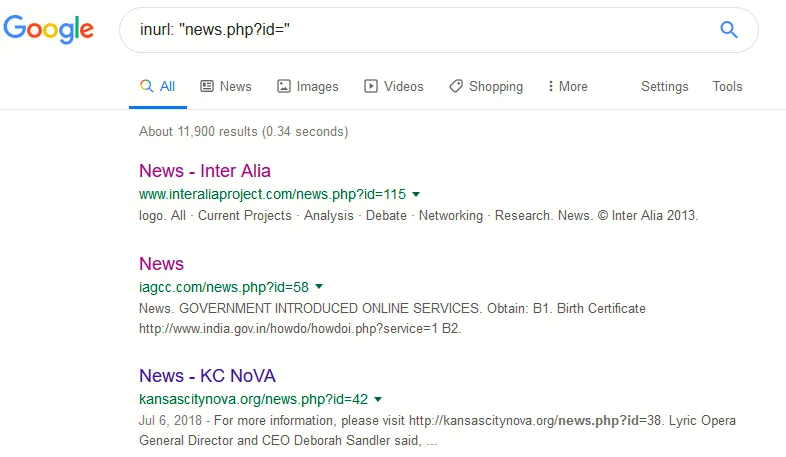Image resolution: width=786 pixels, height=457 pixels.
Task: Switch to the Images tab
Action: tap(308, 86)
